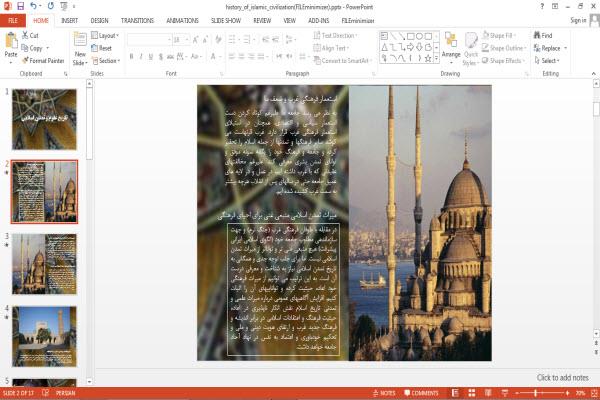This screenshot has width=600, height=400.
Task: Decrease the font size
Action: (206, 39)
